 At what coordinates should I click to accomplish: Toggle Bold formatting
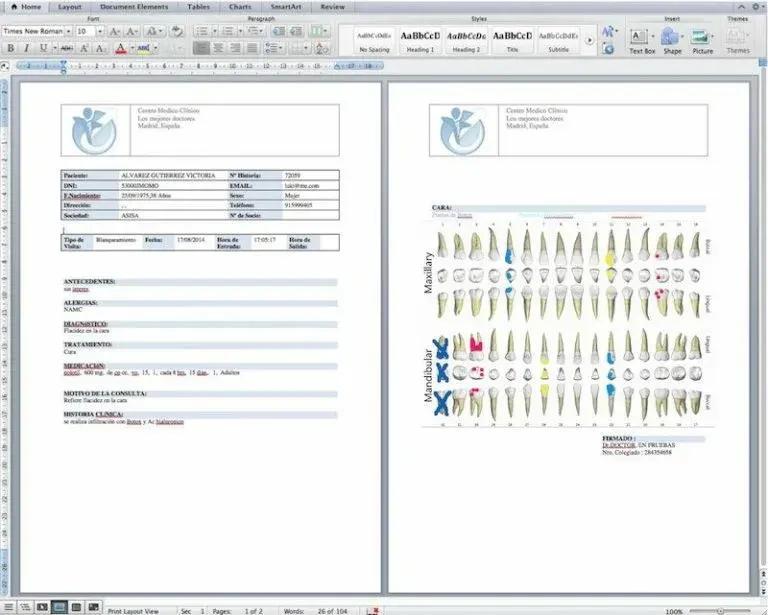click(x=11, y=48)
